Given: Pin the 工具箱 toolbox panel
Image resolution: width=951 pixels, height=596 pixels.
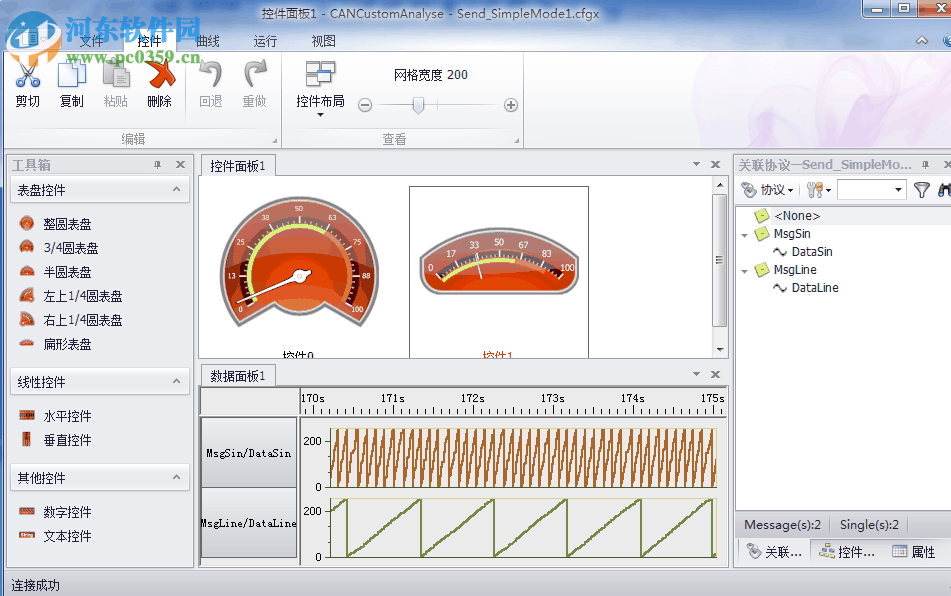Looking at the screenshot, I should click(156, 164).
